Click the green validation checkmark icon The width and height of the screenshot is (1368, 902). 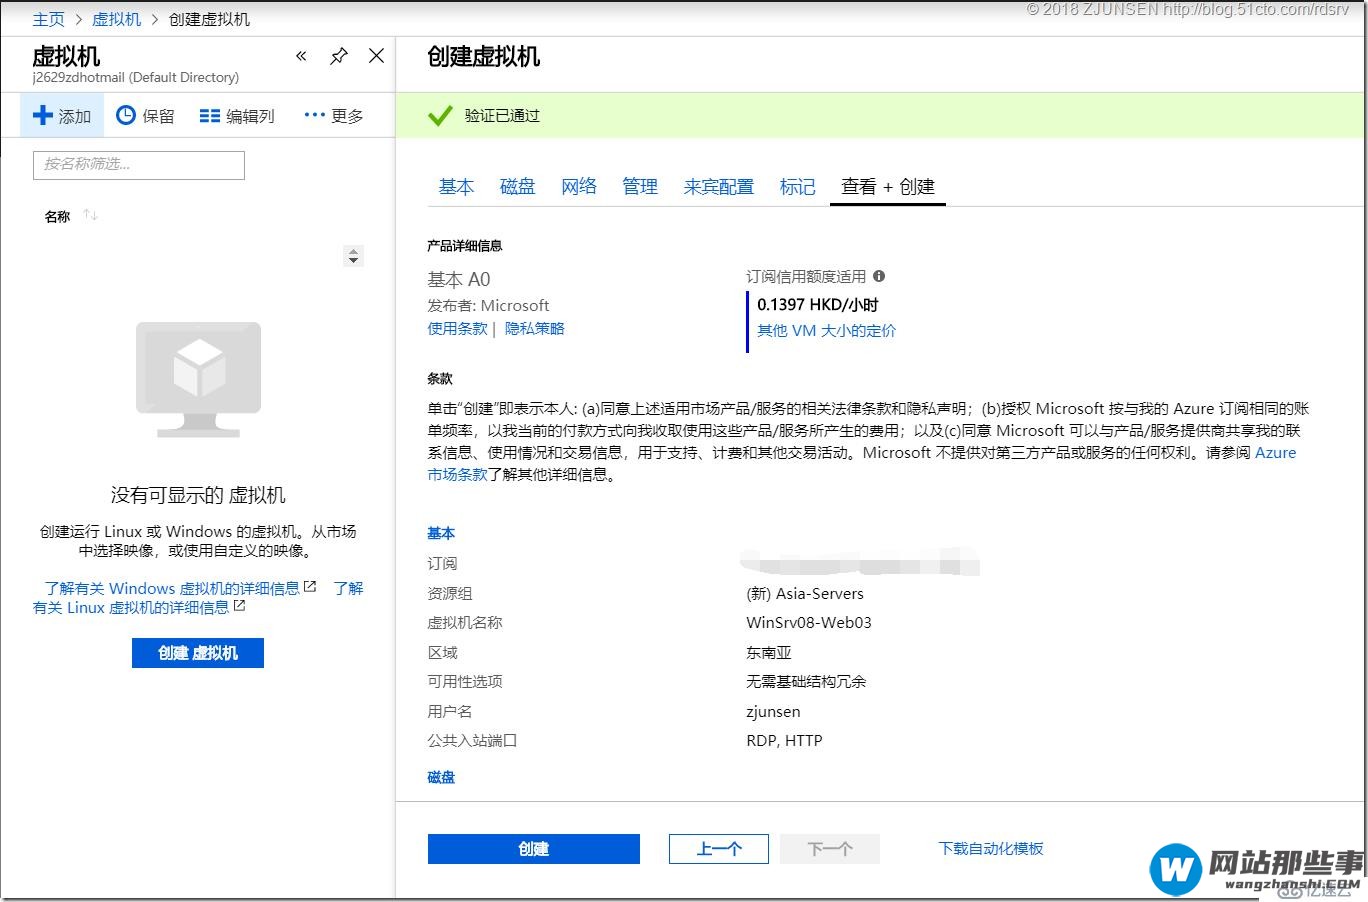440,116
